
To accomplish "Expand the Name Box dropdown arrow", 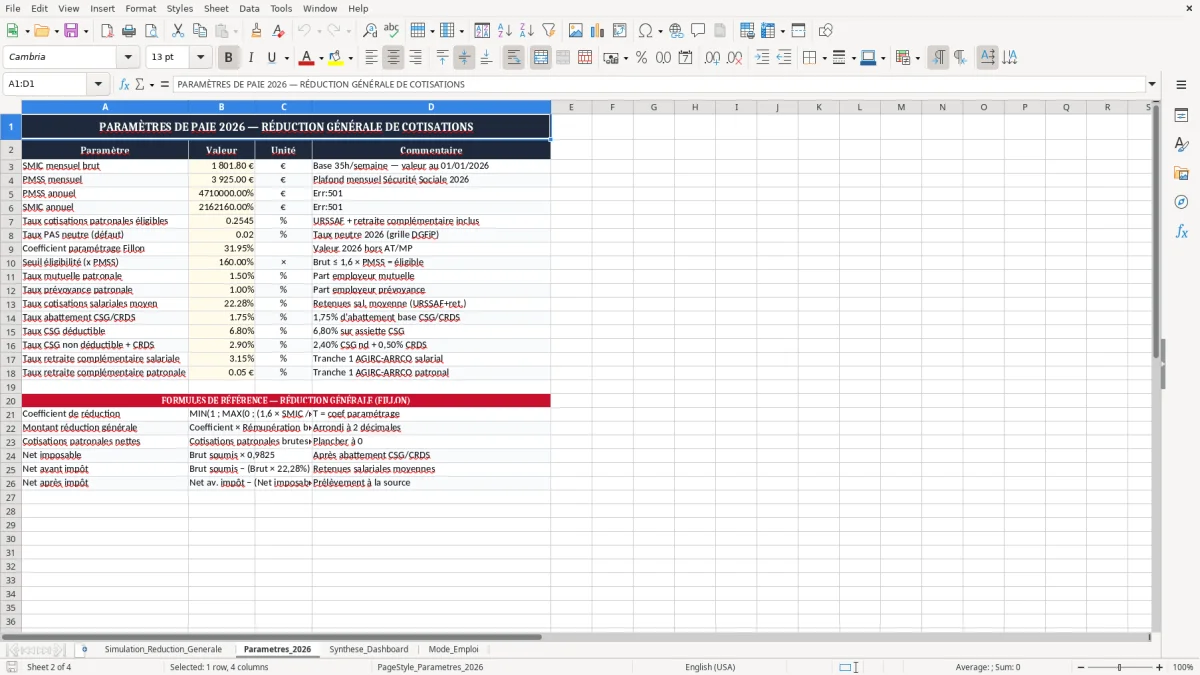I will click(98, 84).
